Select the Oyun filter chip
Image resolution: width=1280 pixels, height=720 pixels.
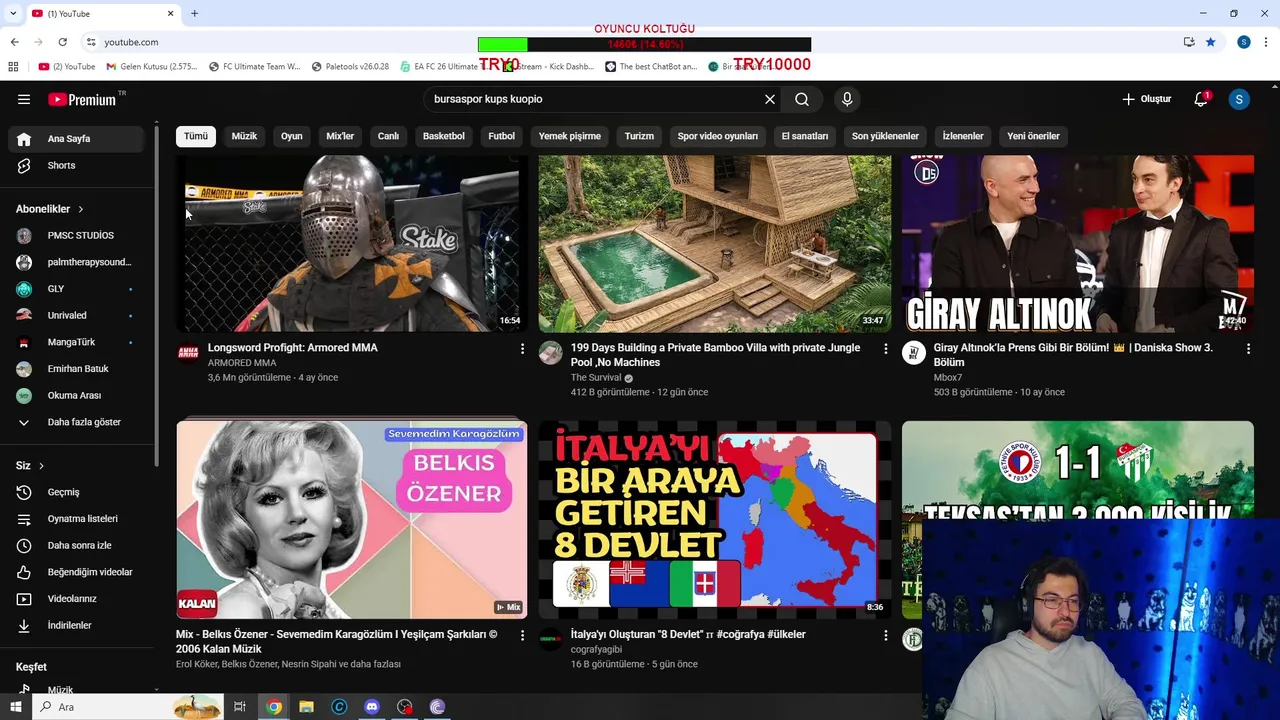(292, 136)
